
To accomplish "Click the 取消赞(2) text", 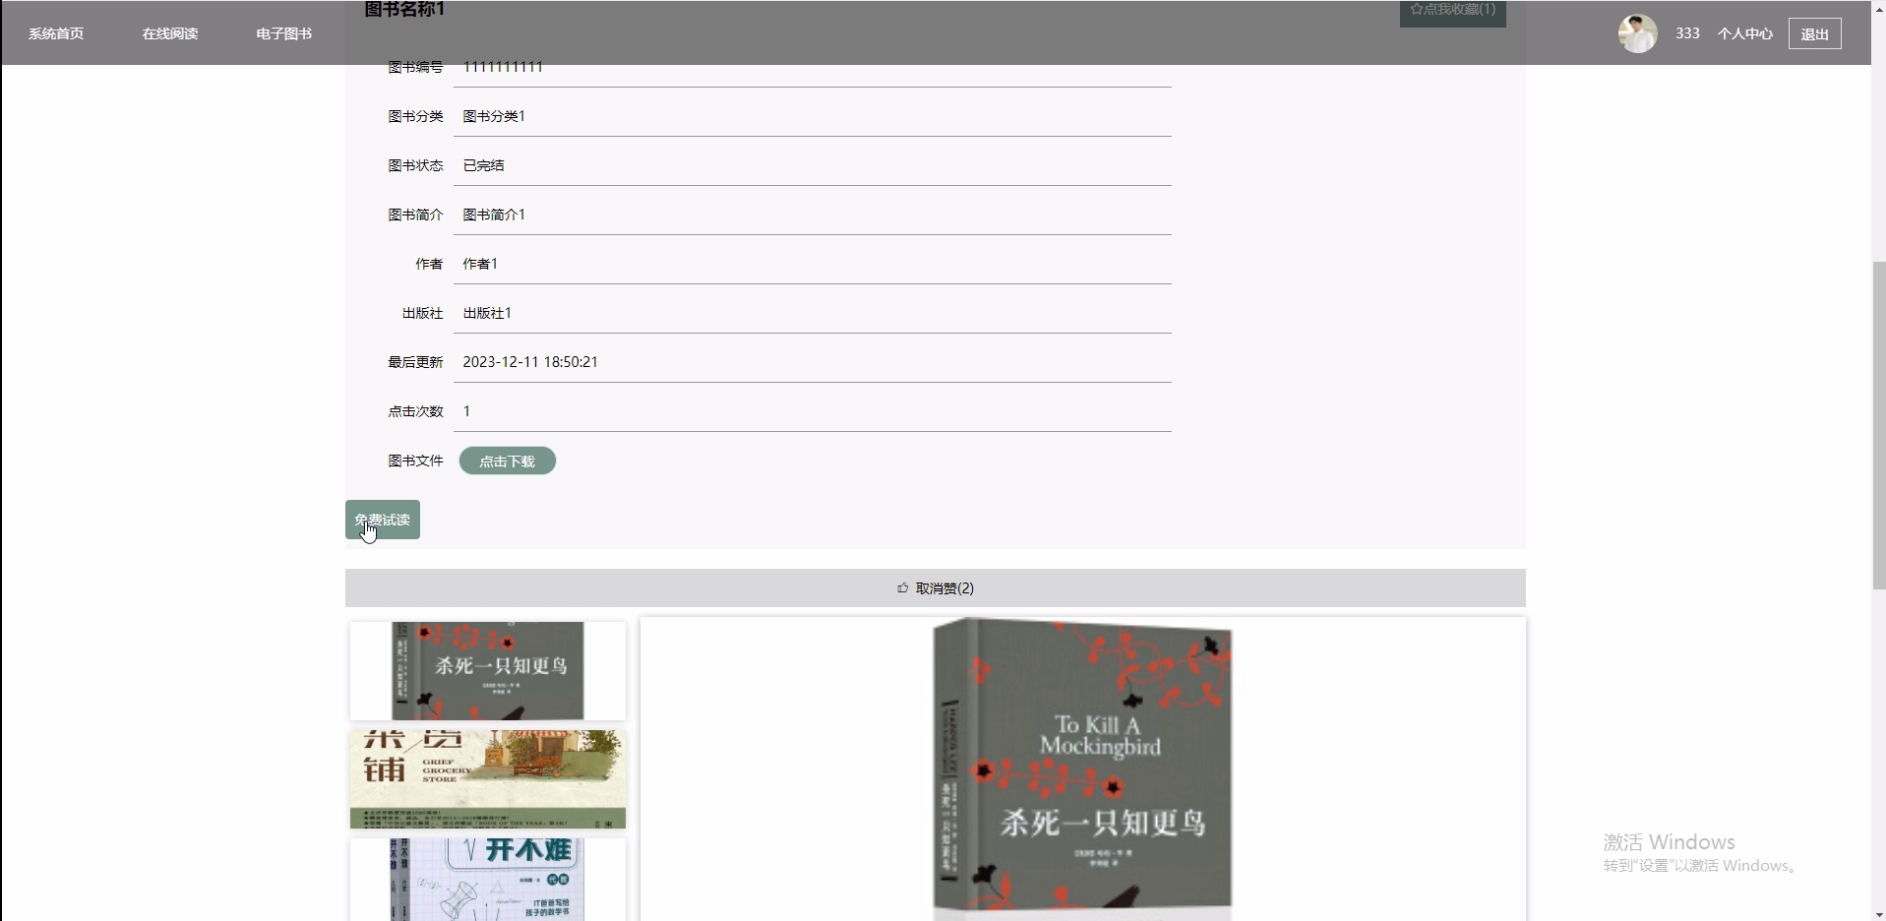I will (x=945, y=588).
